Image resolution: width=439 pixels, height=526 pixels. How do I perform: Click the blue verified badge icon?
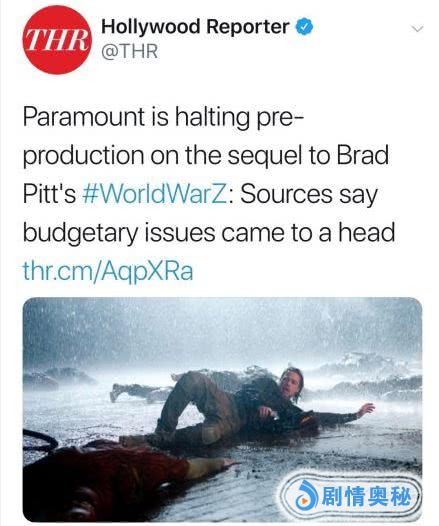pos(304,27)
